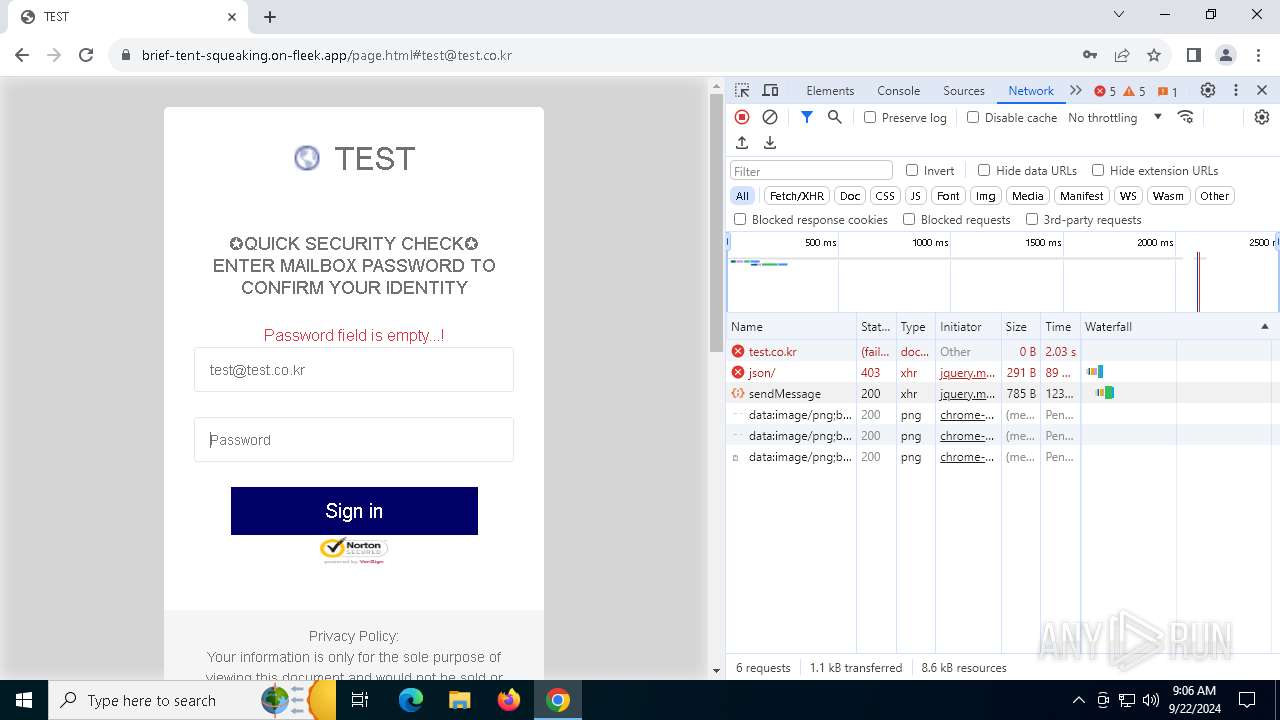
Task: Enable Disable cache checkbox
Action: (973, 117)
